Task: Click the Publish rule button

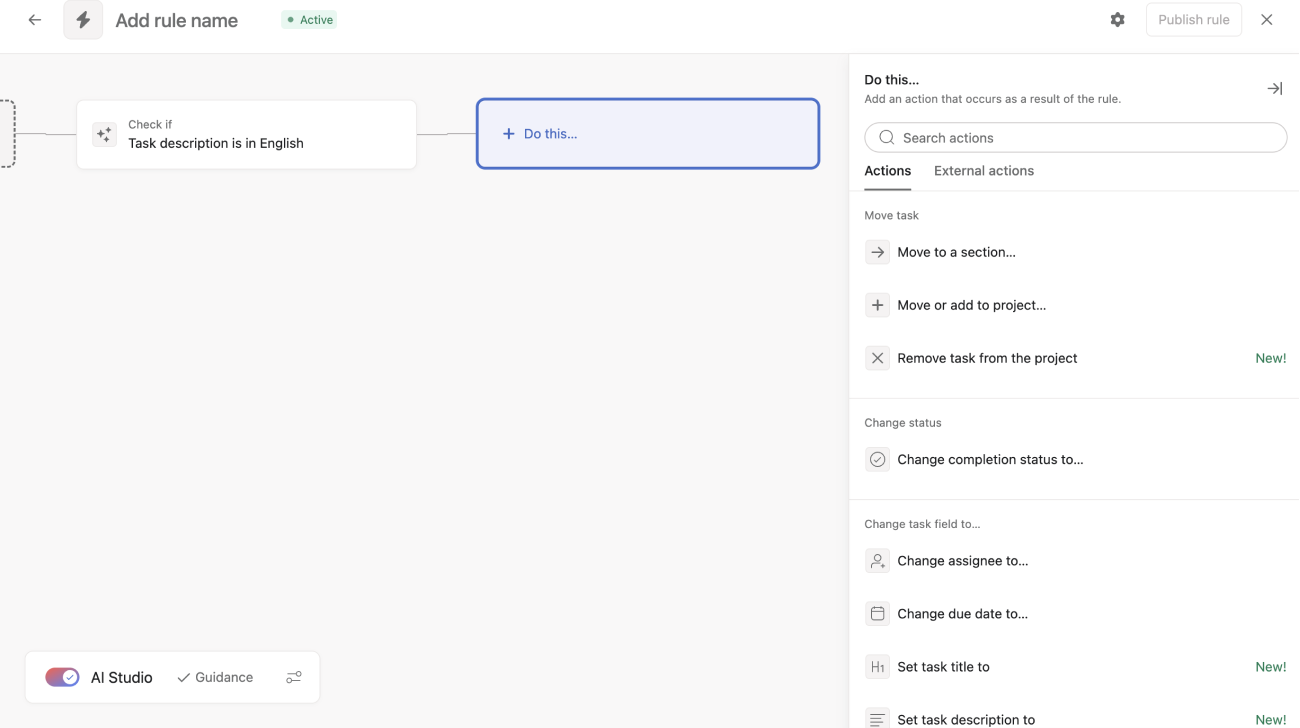Action: tap(1193, 19)
